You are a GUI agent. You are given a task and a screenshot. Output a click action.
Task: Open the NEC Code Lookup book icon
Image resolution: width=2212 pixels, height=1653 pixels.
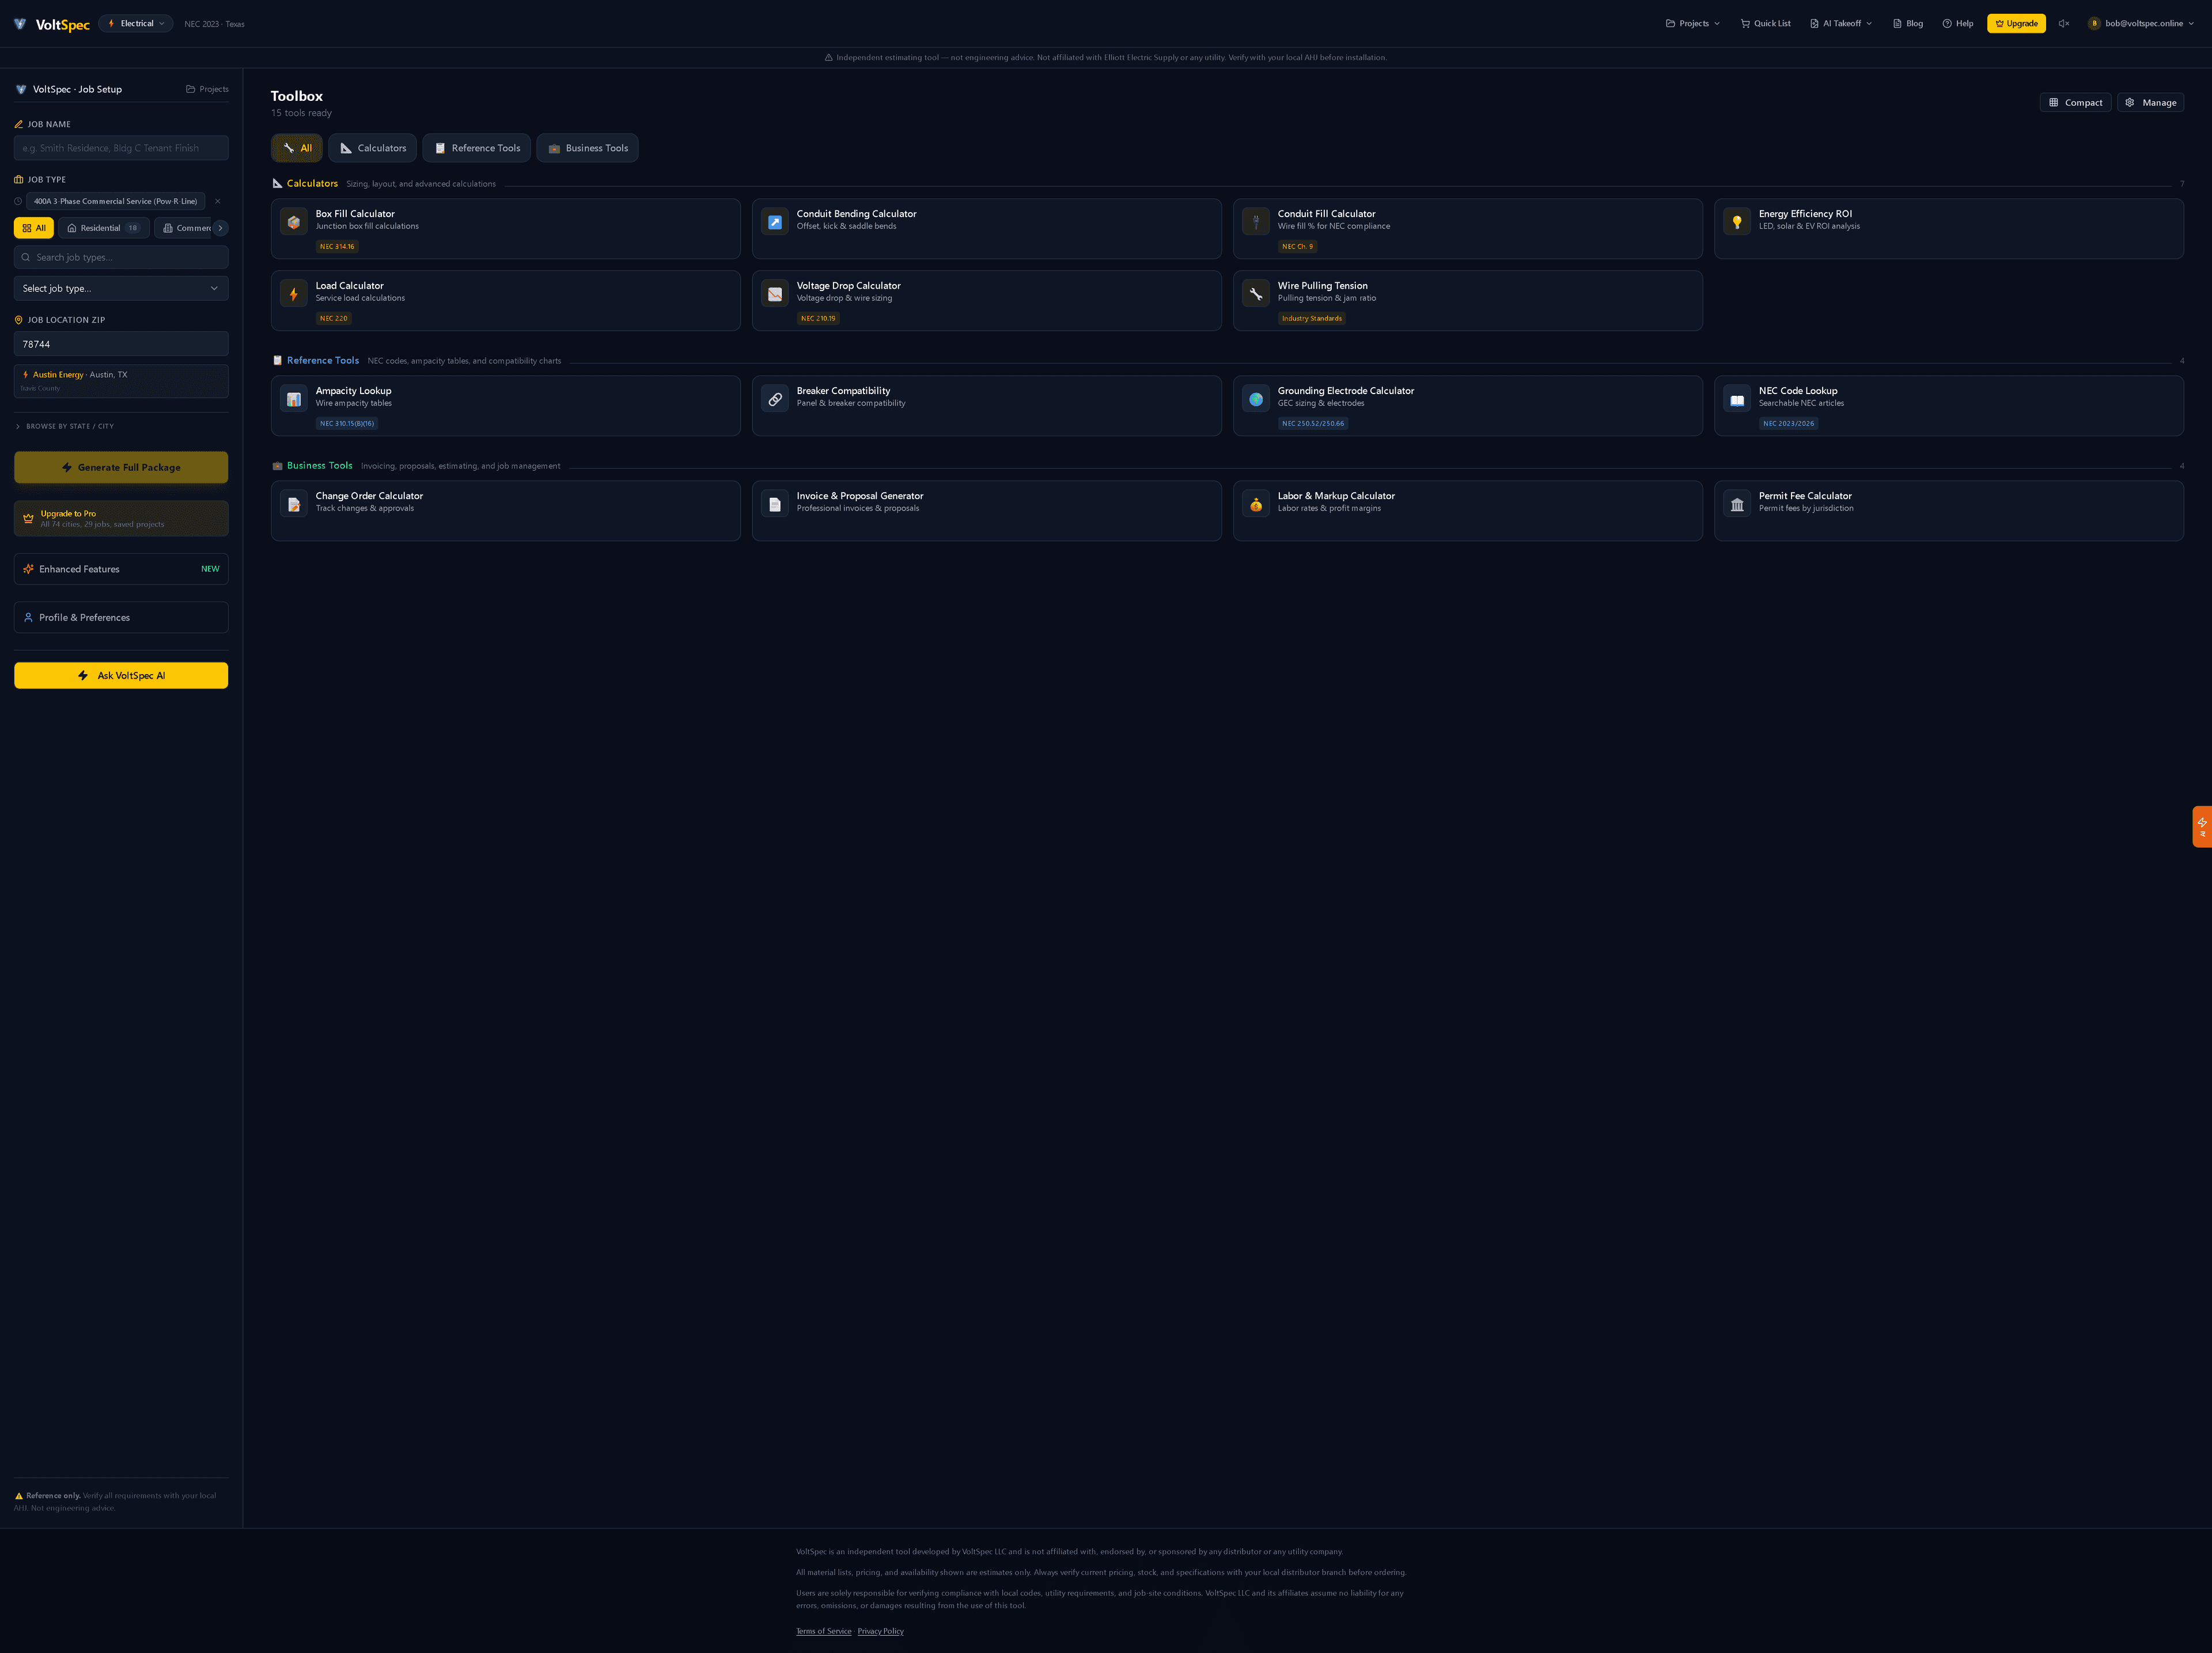coord(1737,399)
